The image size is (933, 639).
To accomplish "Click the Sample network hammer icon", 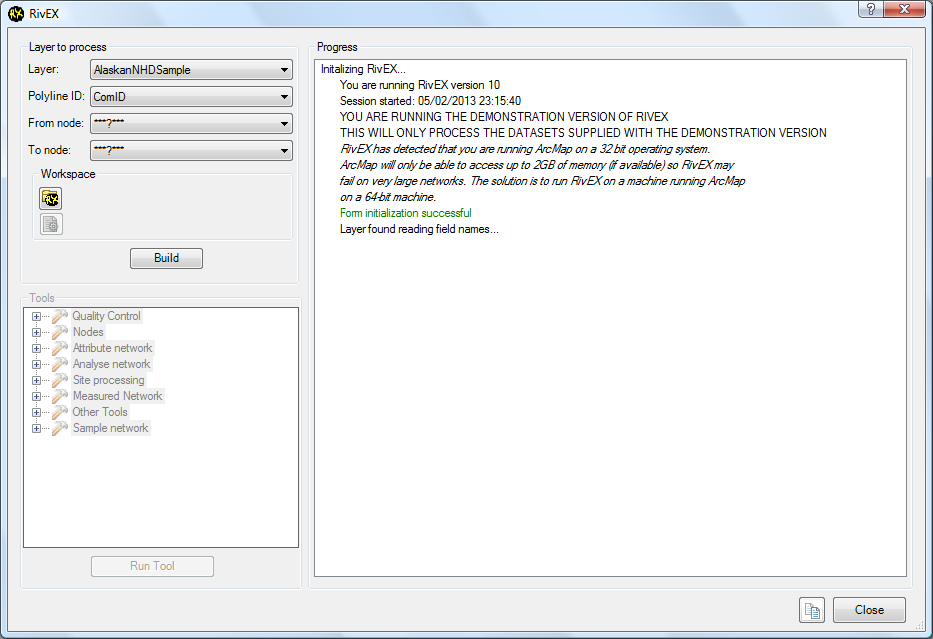I will 60,428.
